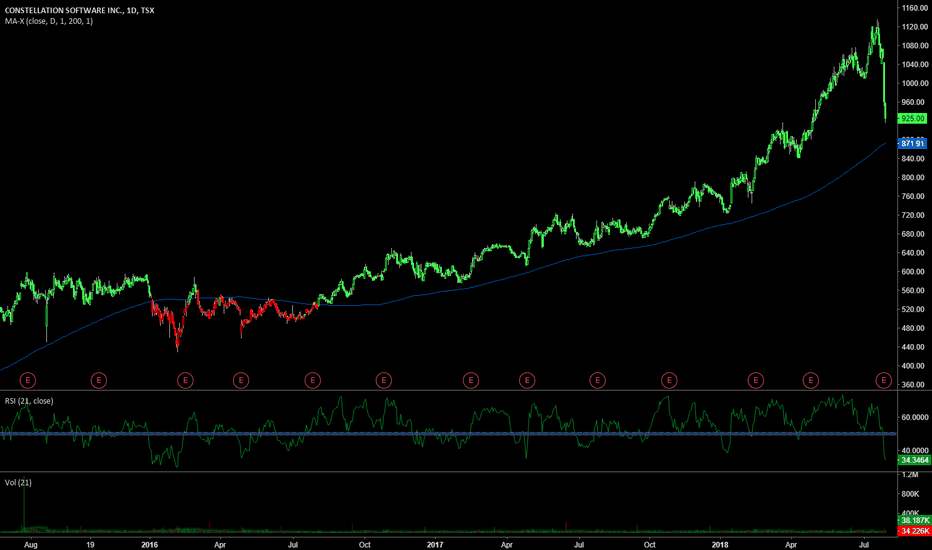Screen dimensions: 932x550
Task: Click the RSI (21, close) indicator label
Action: tap(29, 401)
